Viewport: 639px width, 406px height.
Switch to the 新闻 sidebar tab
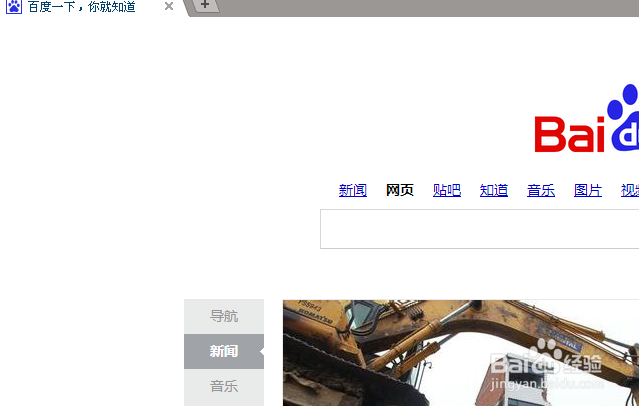click(x=224, y=351)
